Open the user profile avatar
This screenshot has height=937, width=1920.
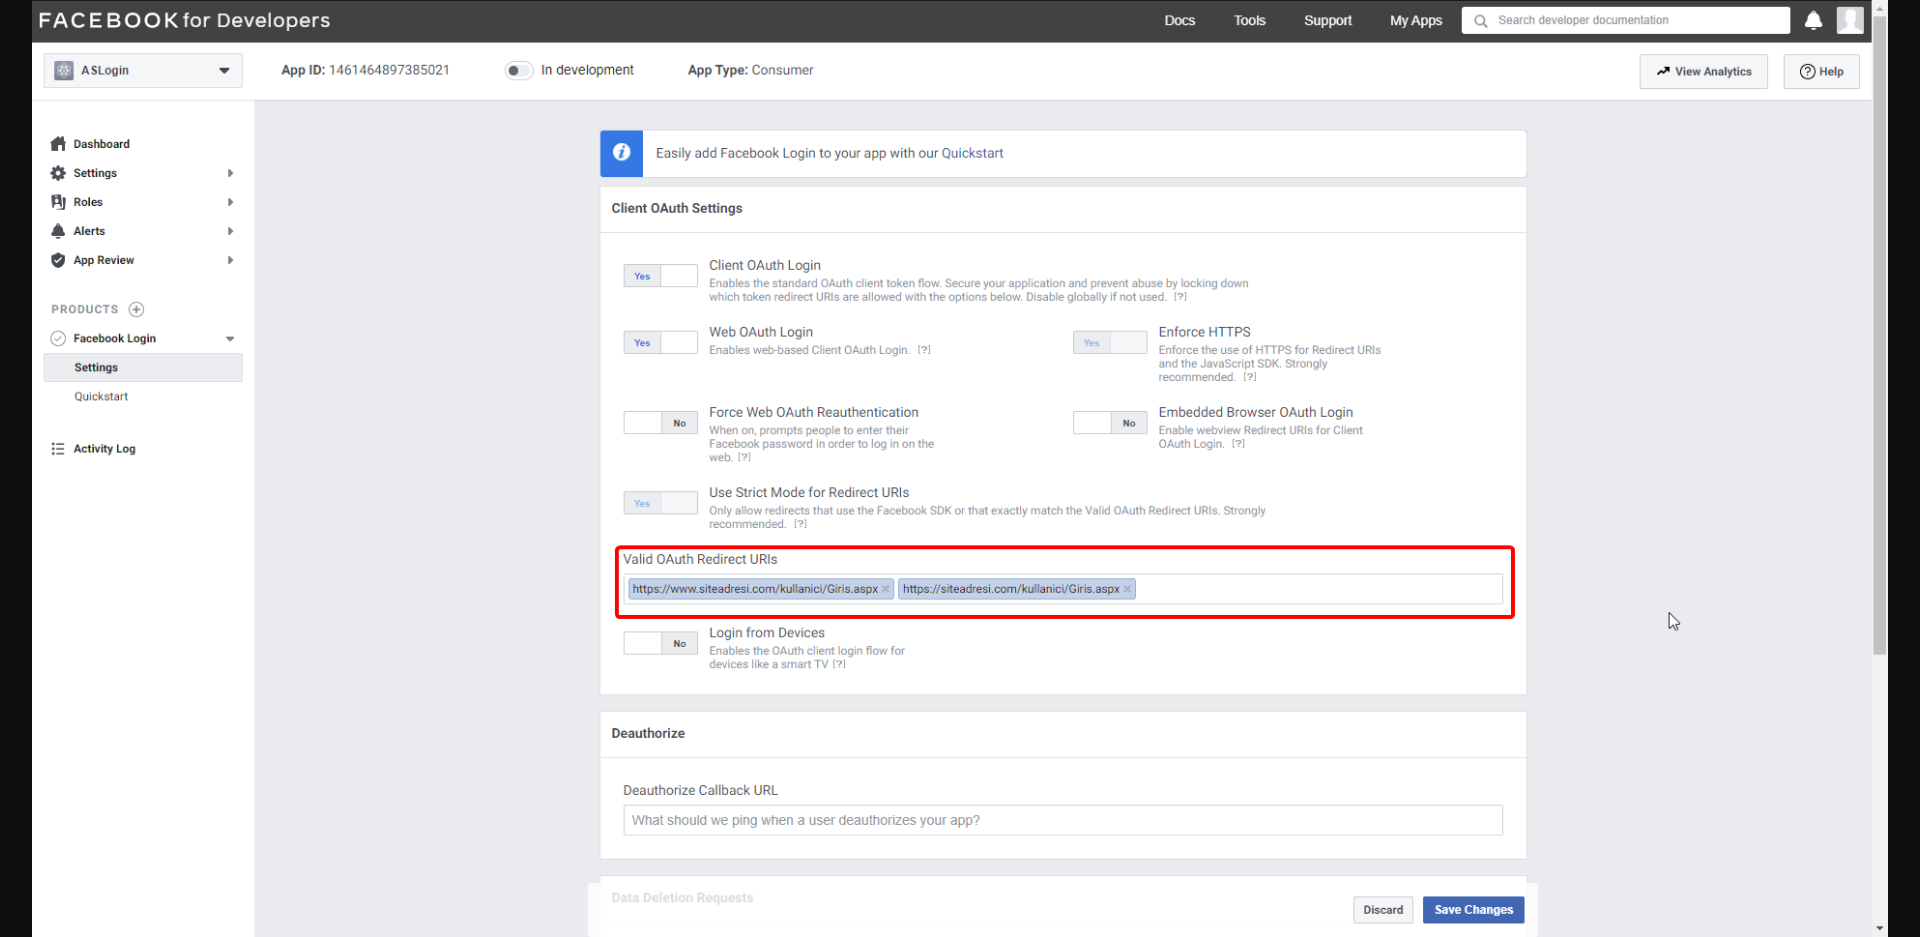1850,20
